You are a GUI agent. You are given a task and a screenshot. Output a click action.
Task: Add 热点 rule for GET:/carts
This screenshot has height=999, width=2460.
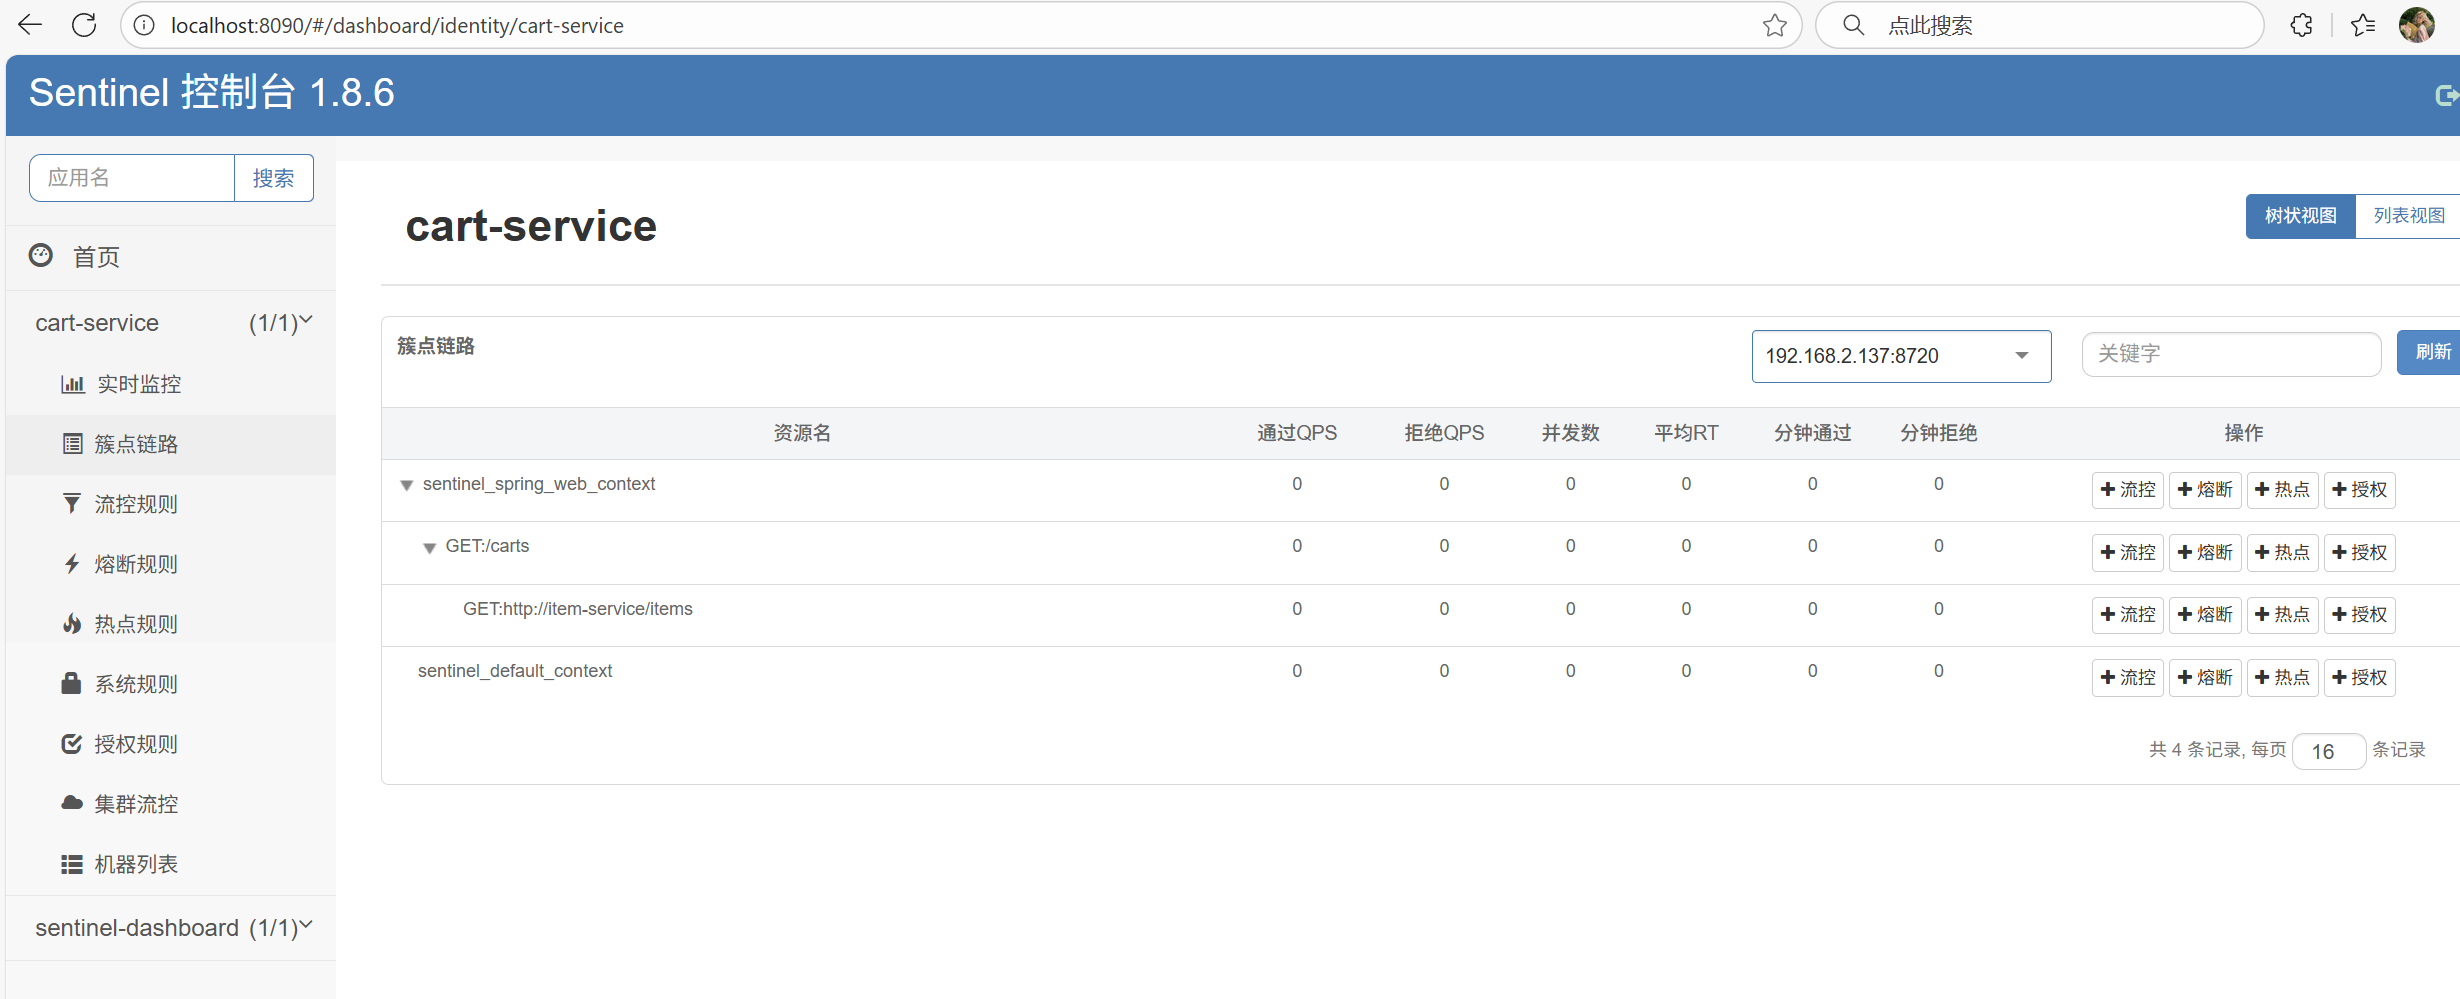pyautogui.click(x=2282, y=553)
